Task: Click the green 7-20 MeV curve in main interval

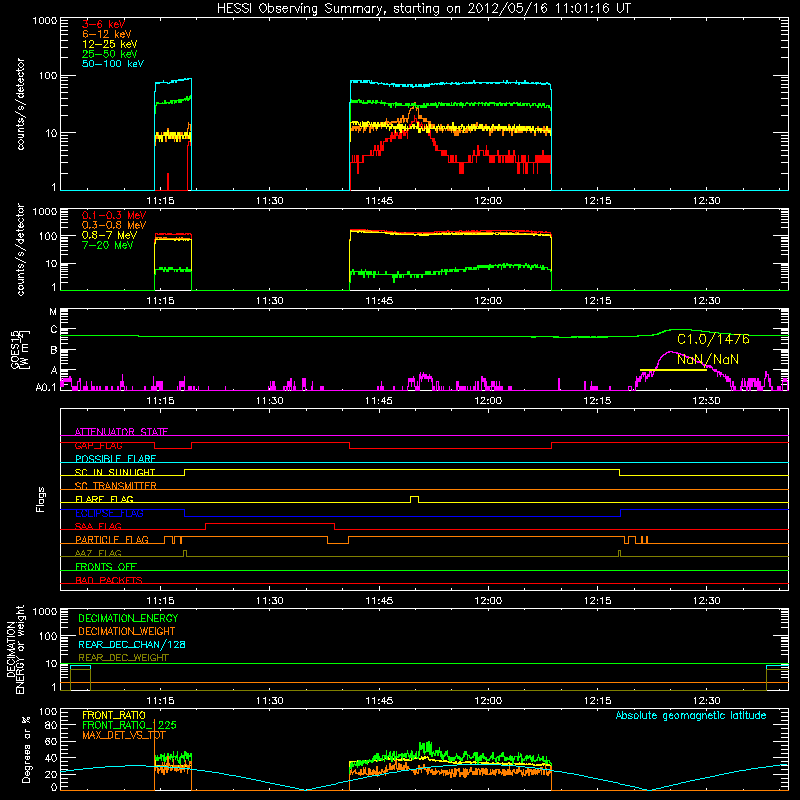Action: (x=451, y=270)
